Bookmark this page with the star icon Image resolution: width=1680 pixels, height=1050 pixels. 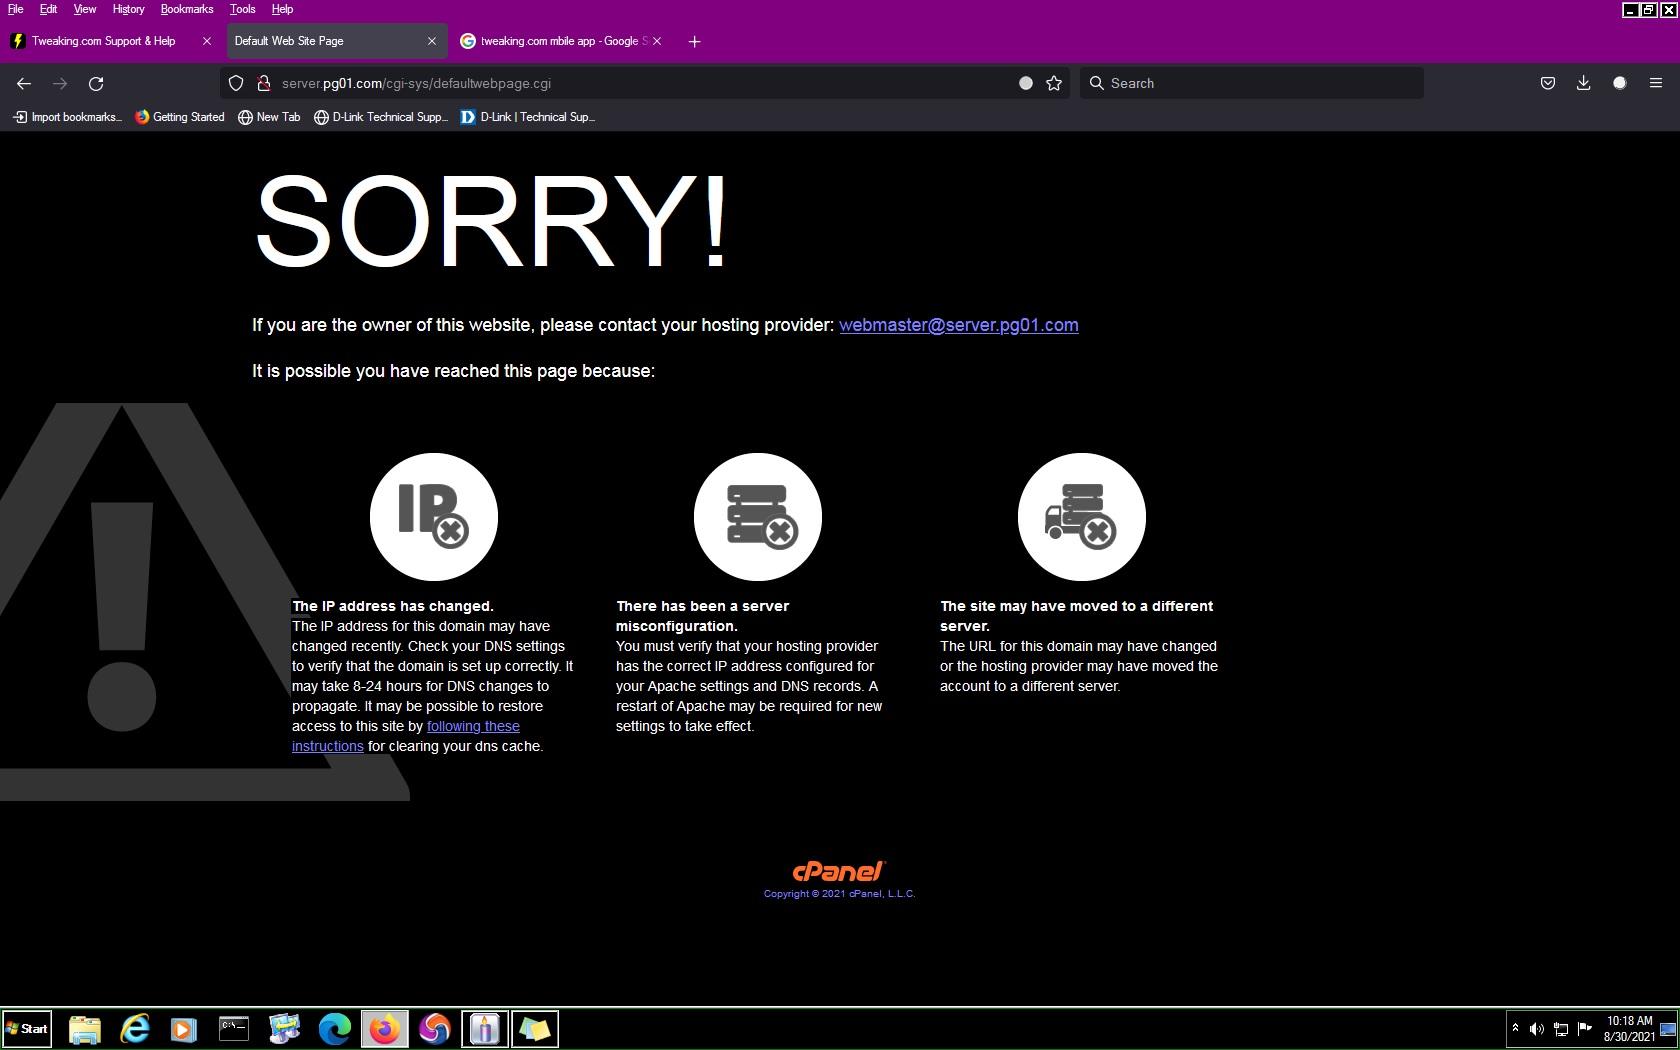pos(1054,84)
